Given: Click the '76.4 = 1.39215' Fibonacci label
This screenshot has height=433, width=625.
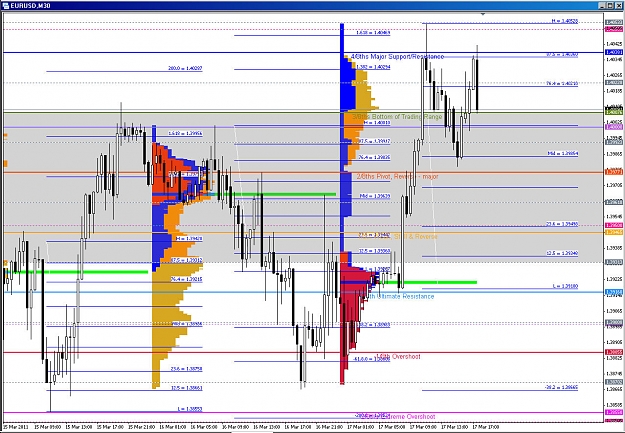Looking at the screenshot, I should click(x=187, y=279).
